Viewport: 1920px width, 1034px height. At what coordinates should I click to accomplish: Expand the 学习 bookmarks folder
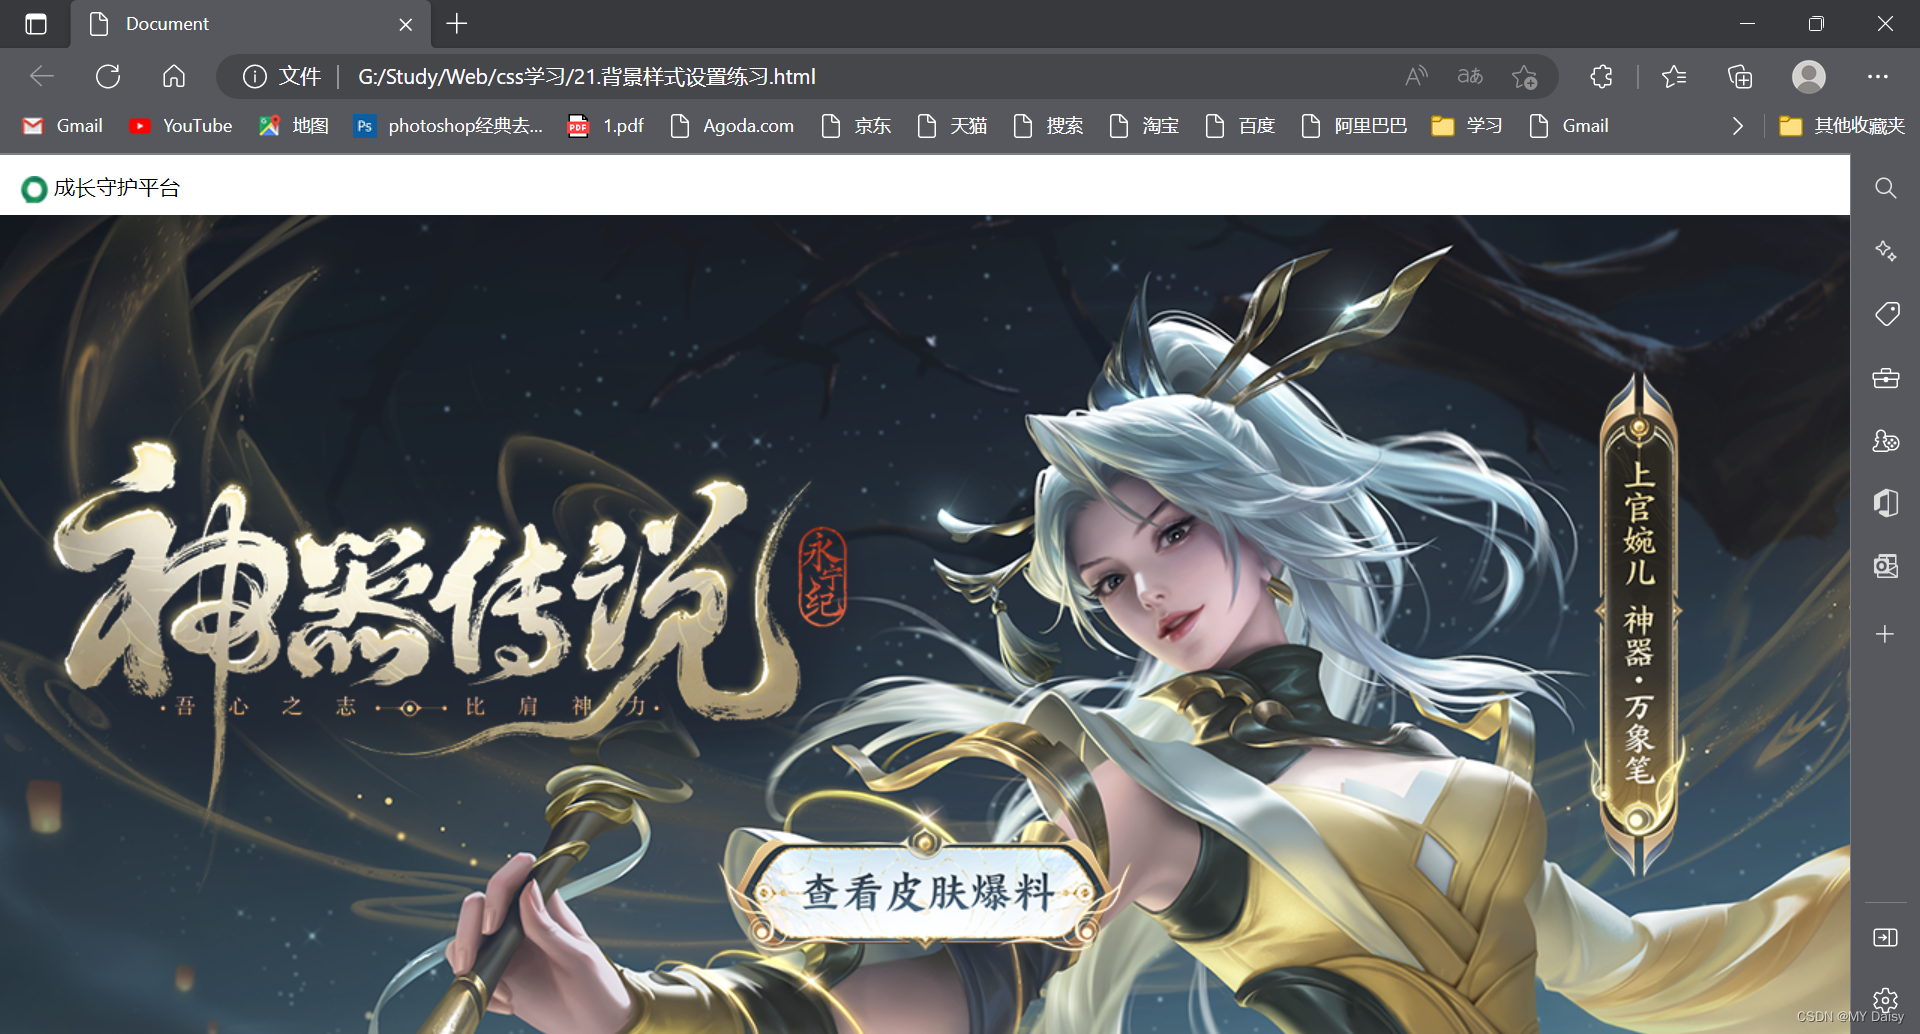click(x=1467, y=126)
